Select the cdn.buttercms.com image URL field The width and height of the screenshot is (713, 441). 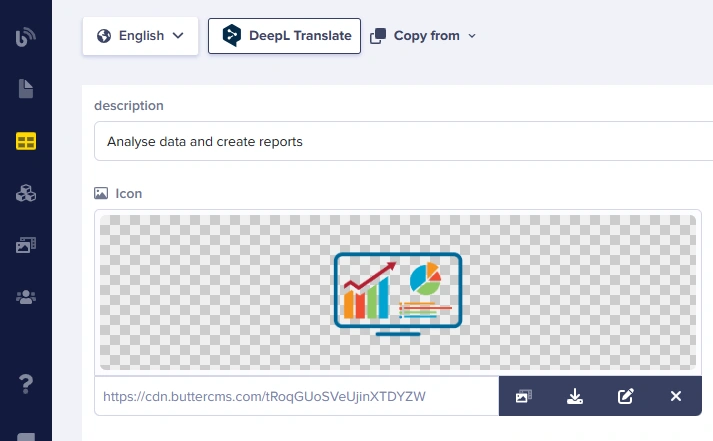[297, 396]
